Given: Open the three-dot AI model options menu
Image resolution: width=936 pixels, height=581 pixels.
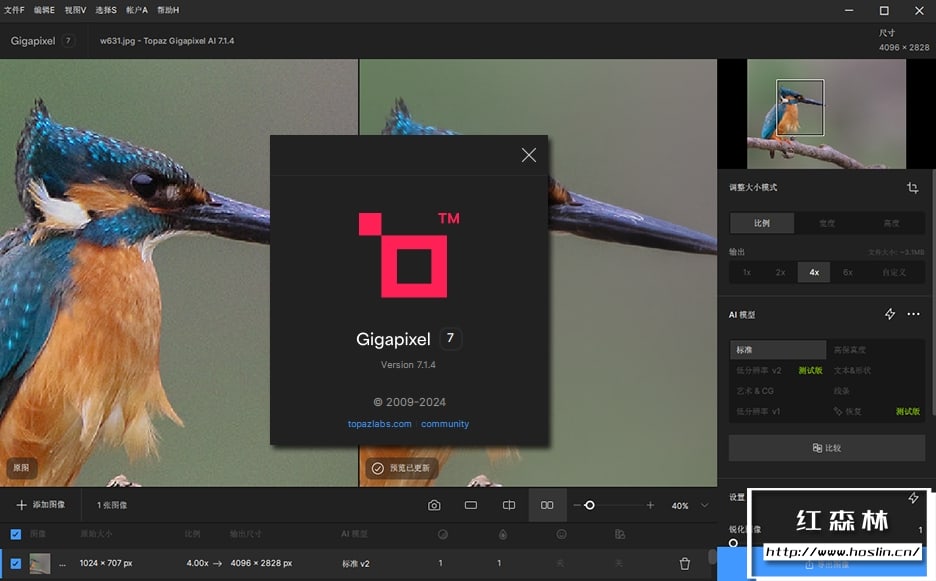Looking at the screenshot, I should coord(913,314).
